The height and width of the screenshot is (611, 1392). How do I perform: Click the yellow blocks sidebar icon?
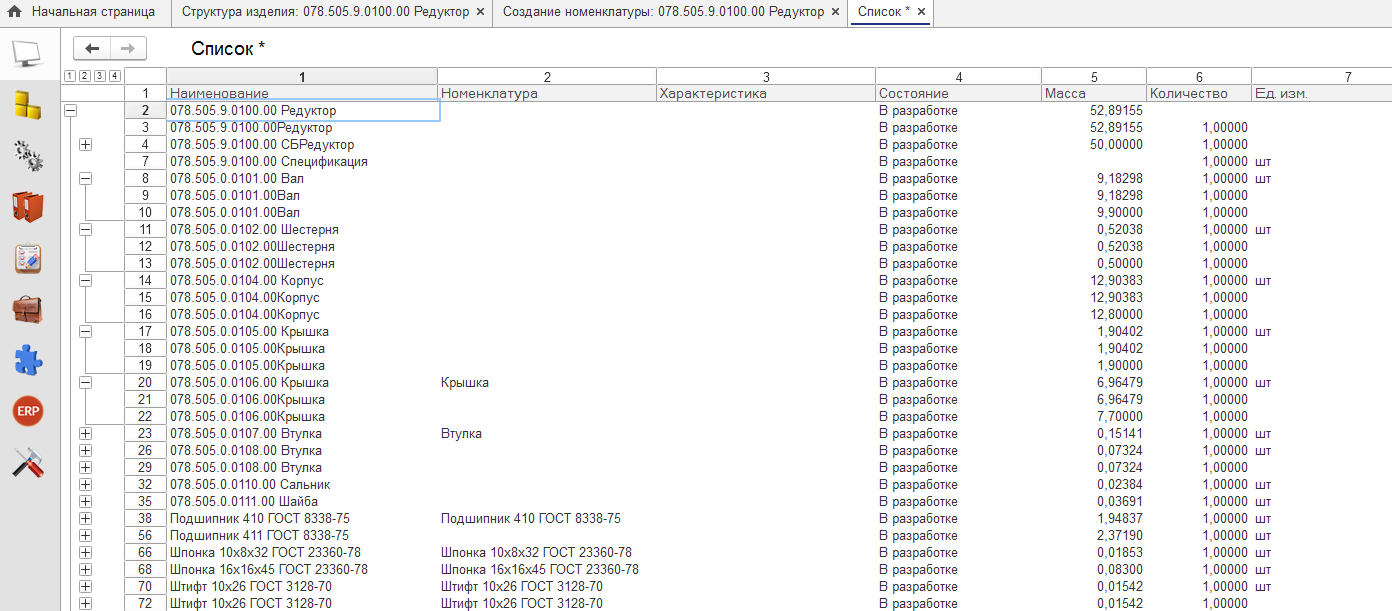pos(28,104)
